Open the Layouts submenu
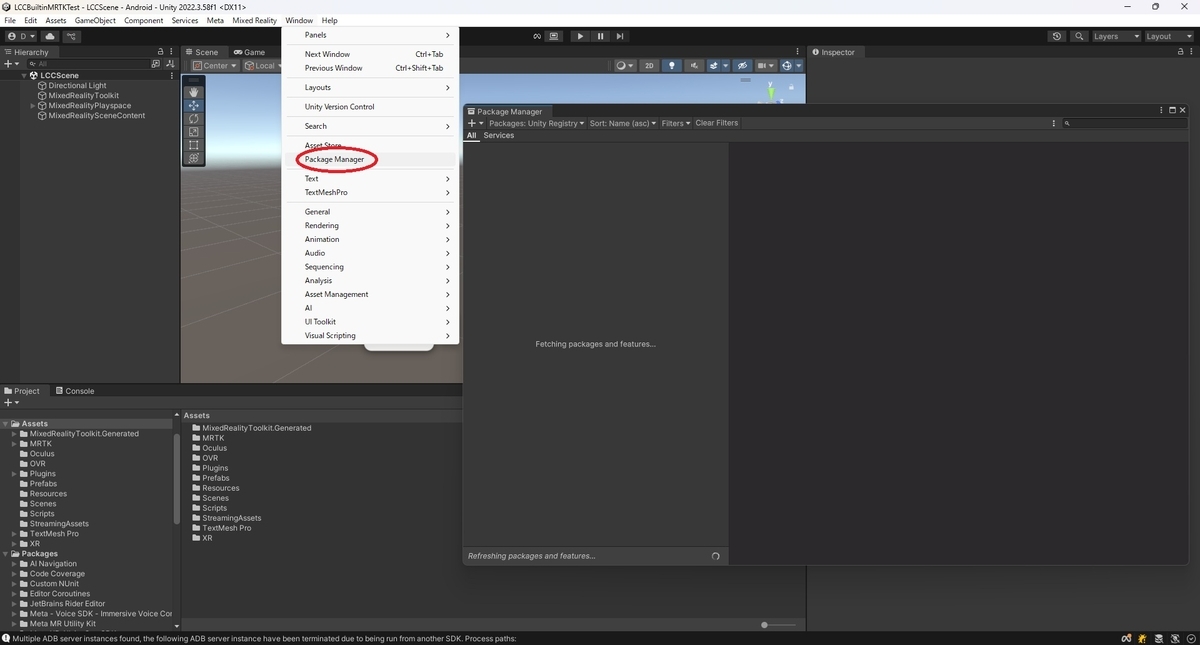 (370, 87)
